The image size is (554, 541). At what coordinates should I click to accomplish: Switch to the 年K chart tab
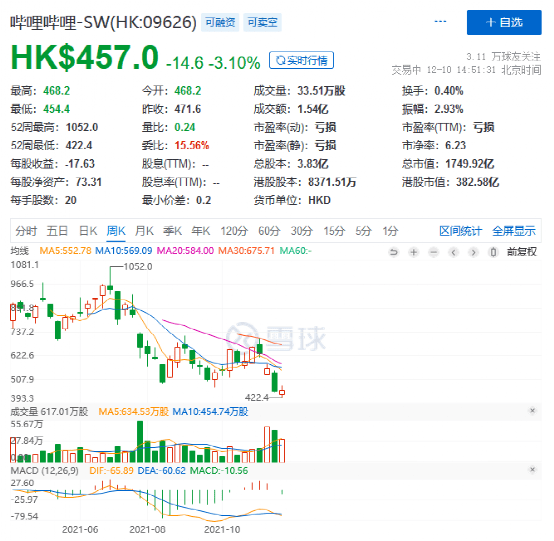click(x=201, y=231)
